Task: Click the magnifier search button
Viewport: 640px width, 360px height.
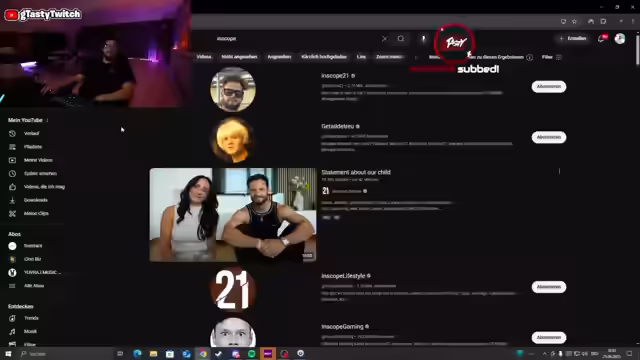Action: pos(401,38)
